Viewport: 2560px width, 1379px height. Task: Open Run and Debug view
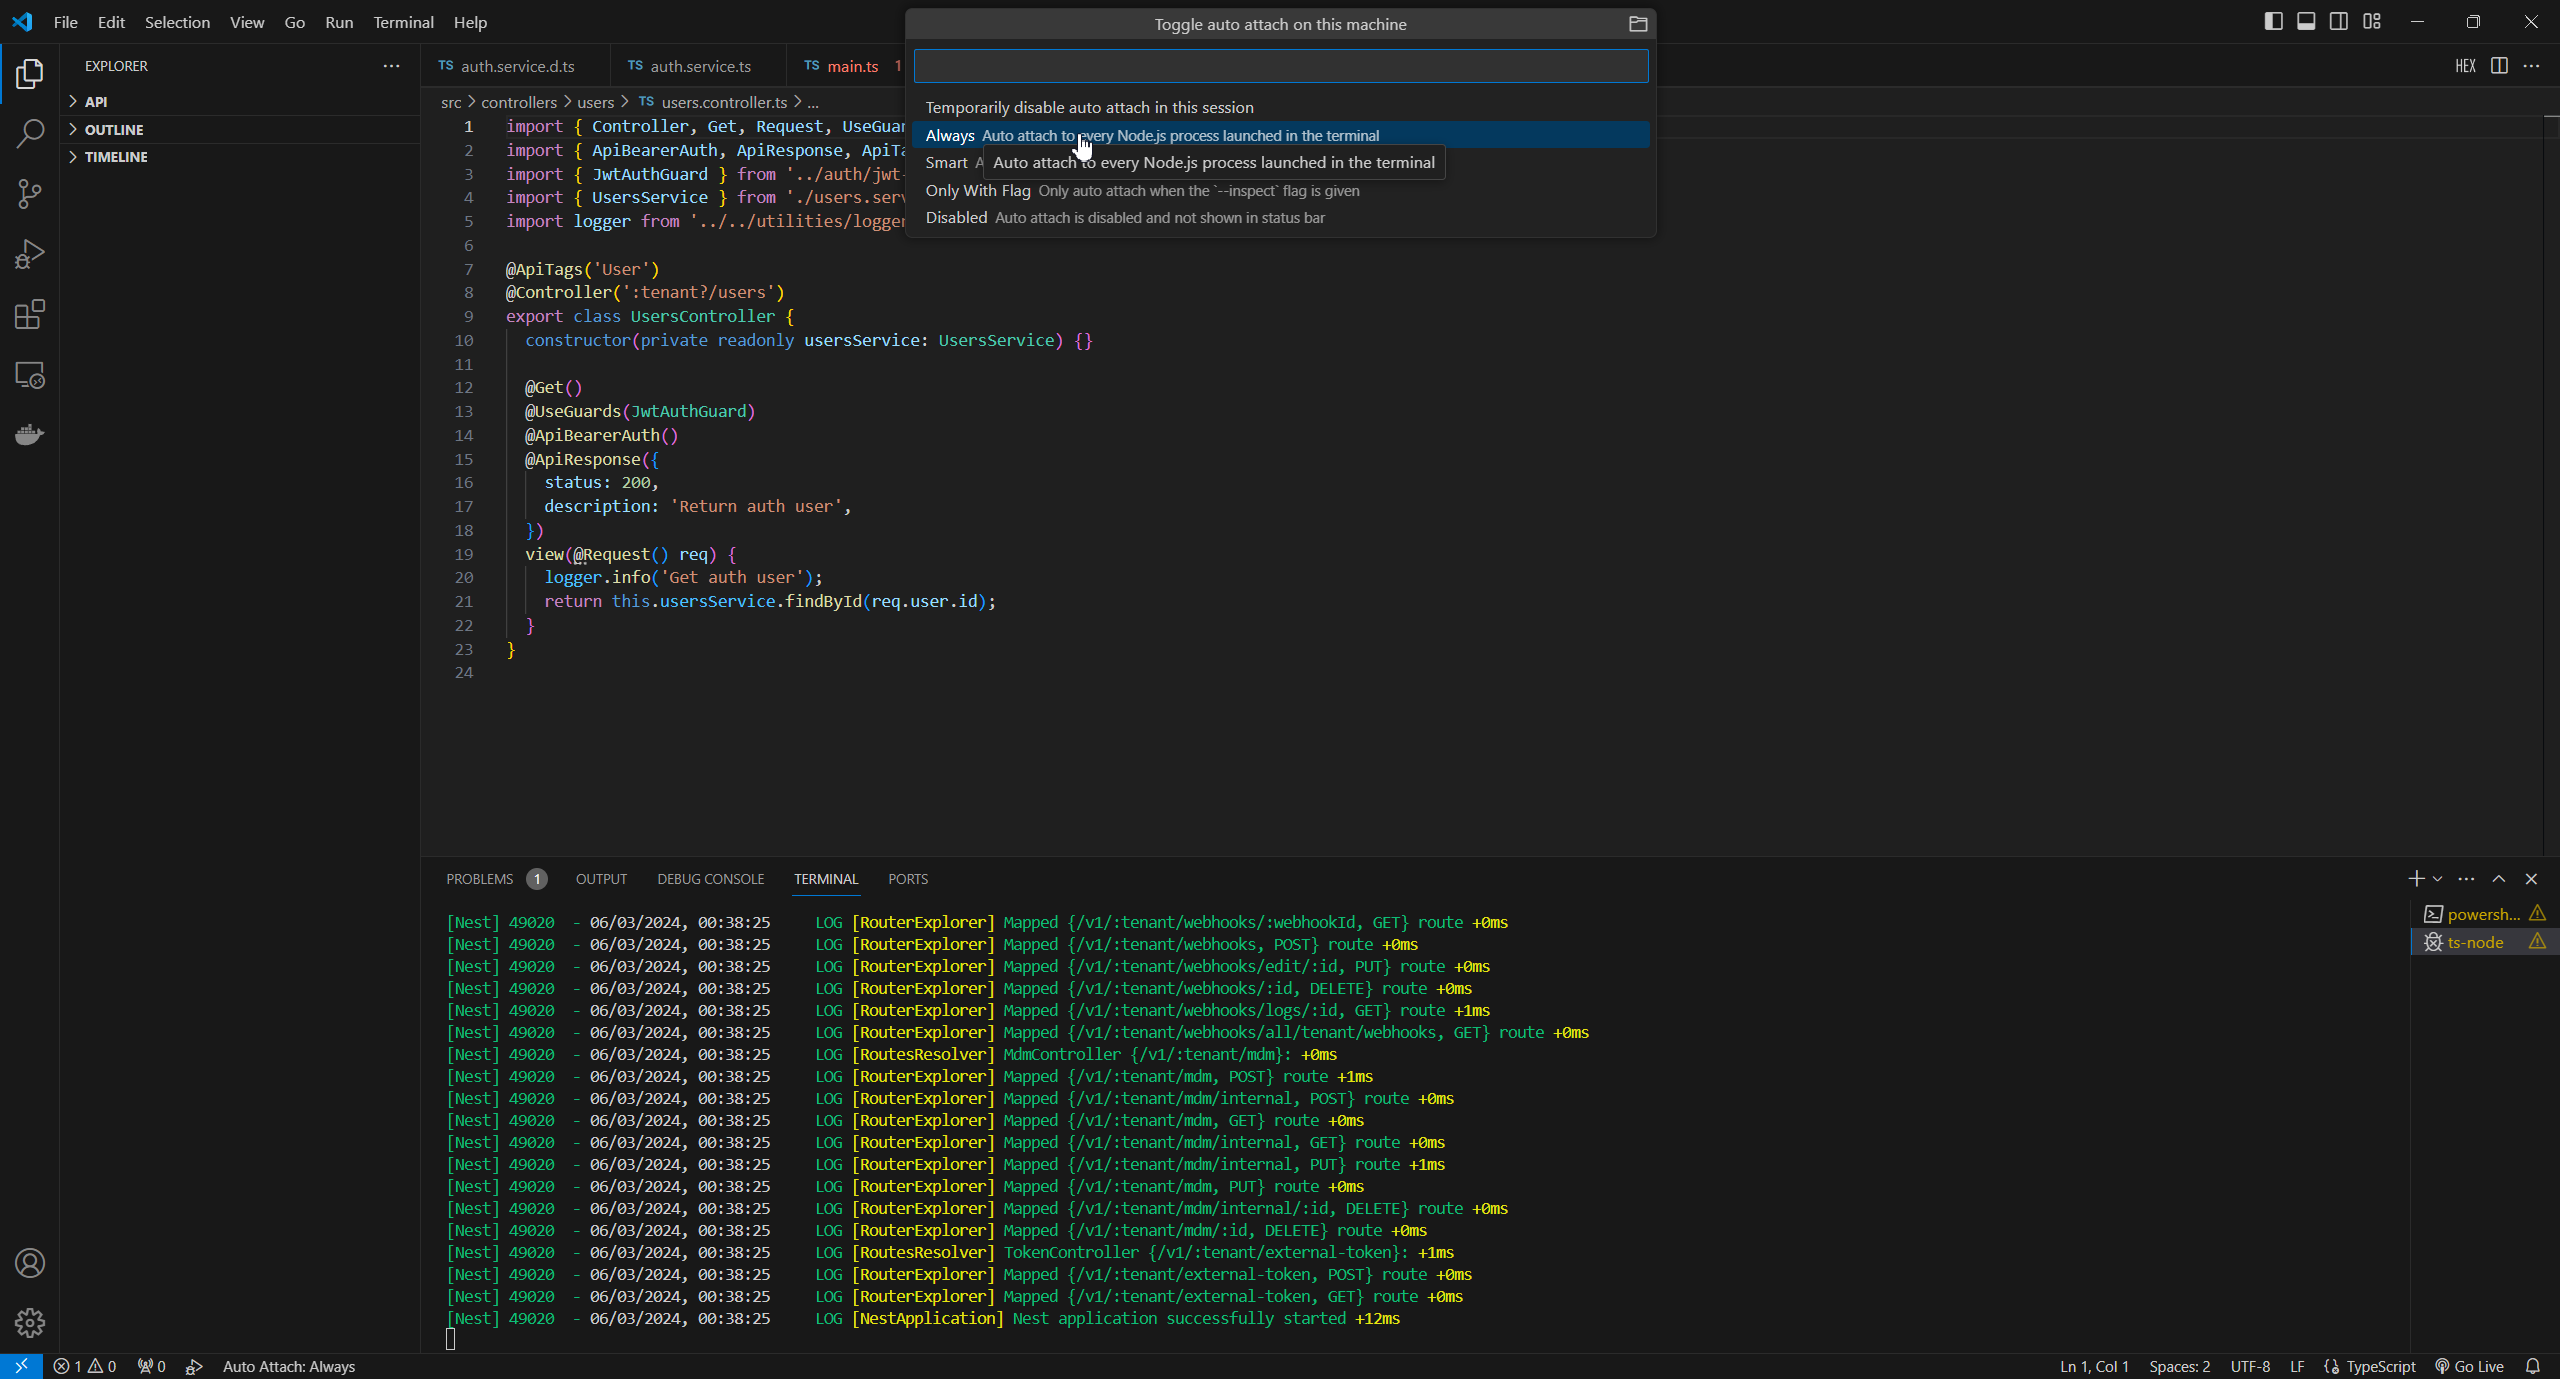click(x=30, y=254)
